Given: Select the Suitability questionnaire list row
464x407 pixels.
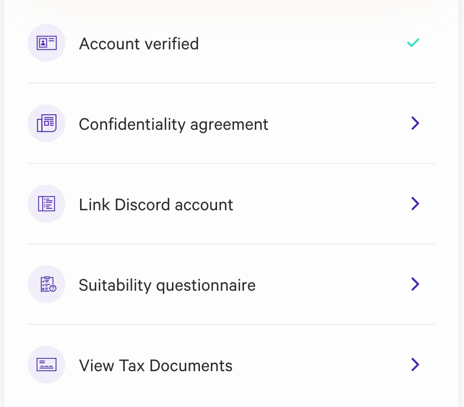Looking at the screenshot, I should click(231, 284).
